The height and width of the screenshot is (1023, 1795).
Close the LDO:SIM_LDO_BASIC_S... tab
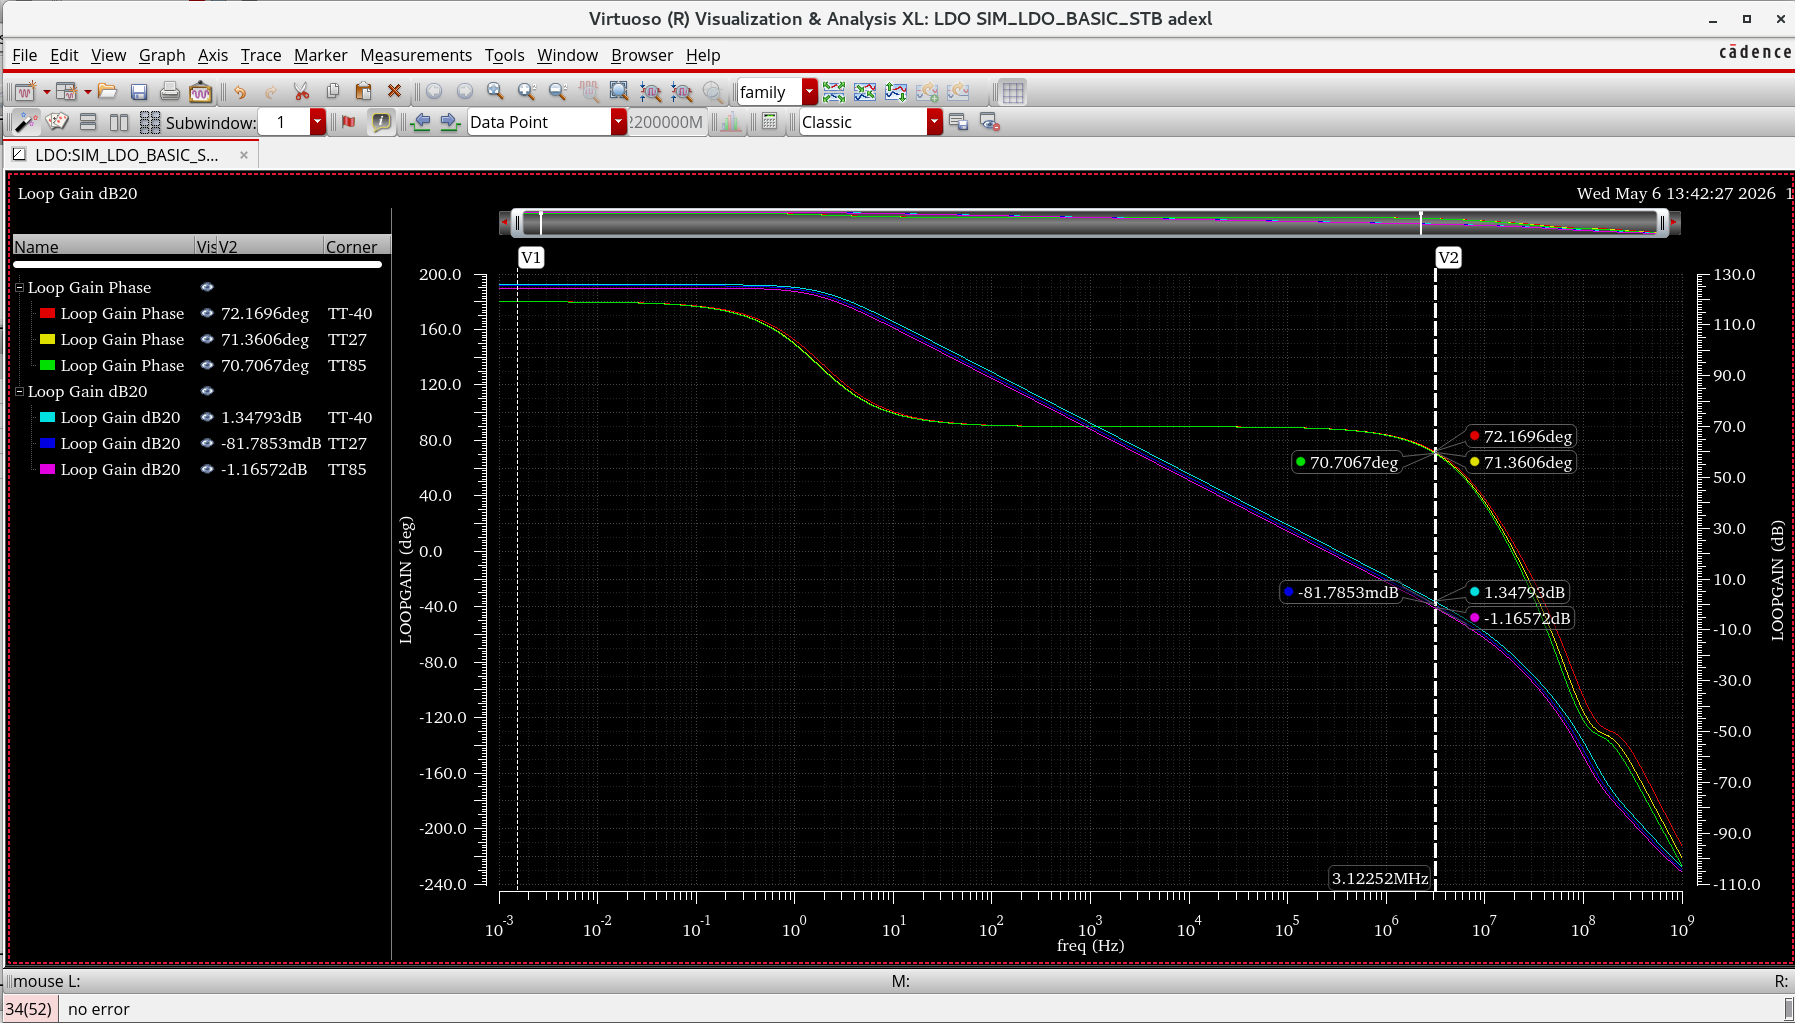point(243,155)
